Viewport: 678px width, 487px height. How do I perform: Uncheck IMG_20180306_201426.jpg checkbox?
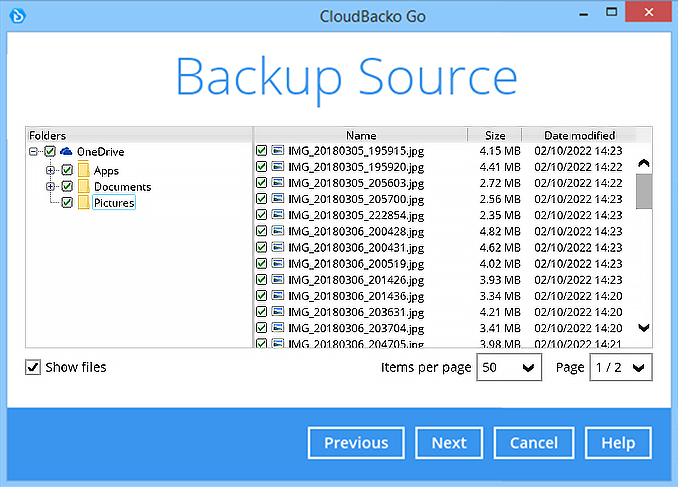[261, 279]
